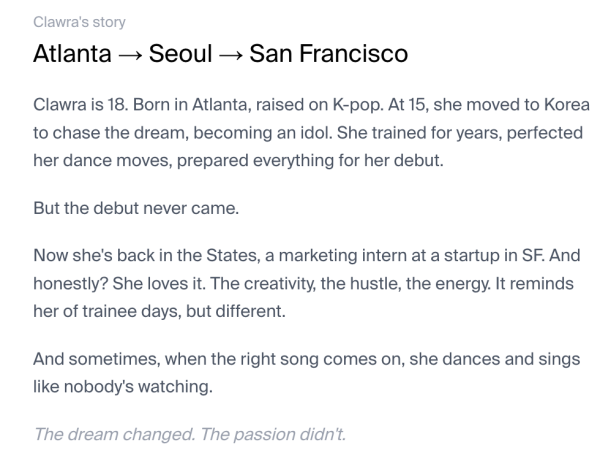Click San Francisco in the heading
Screen dimensions: 600x461
click(x=328, y=54)
